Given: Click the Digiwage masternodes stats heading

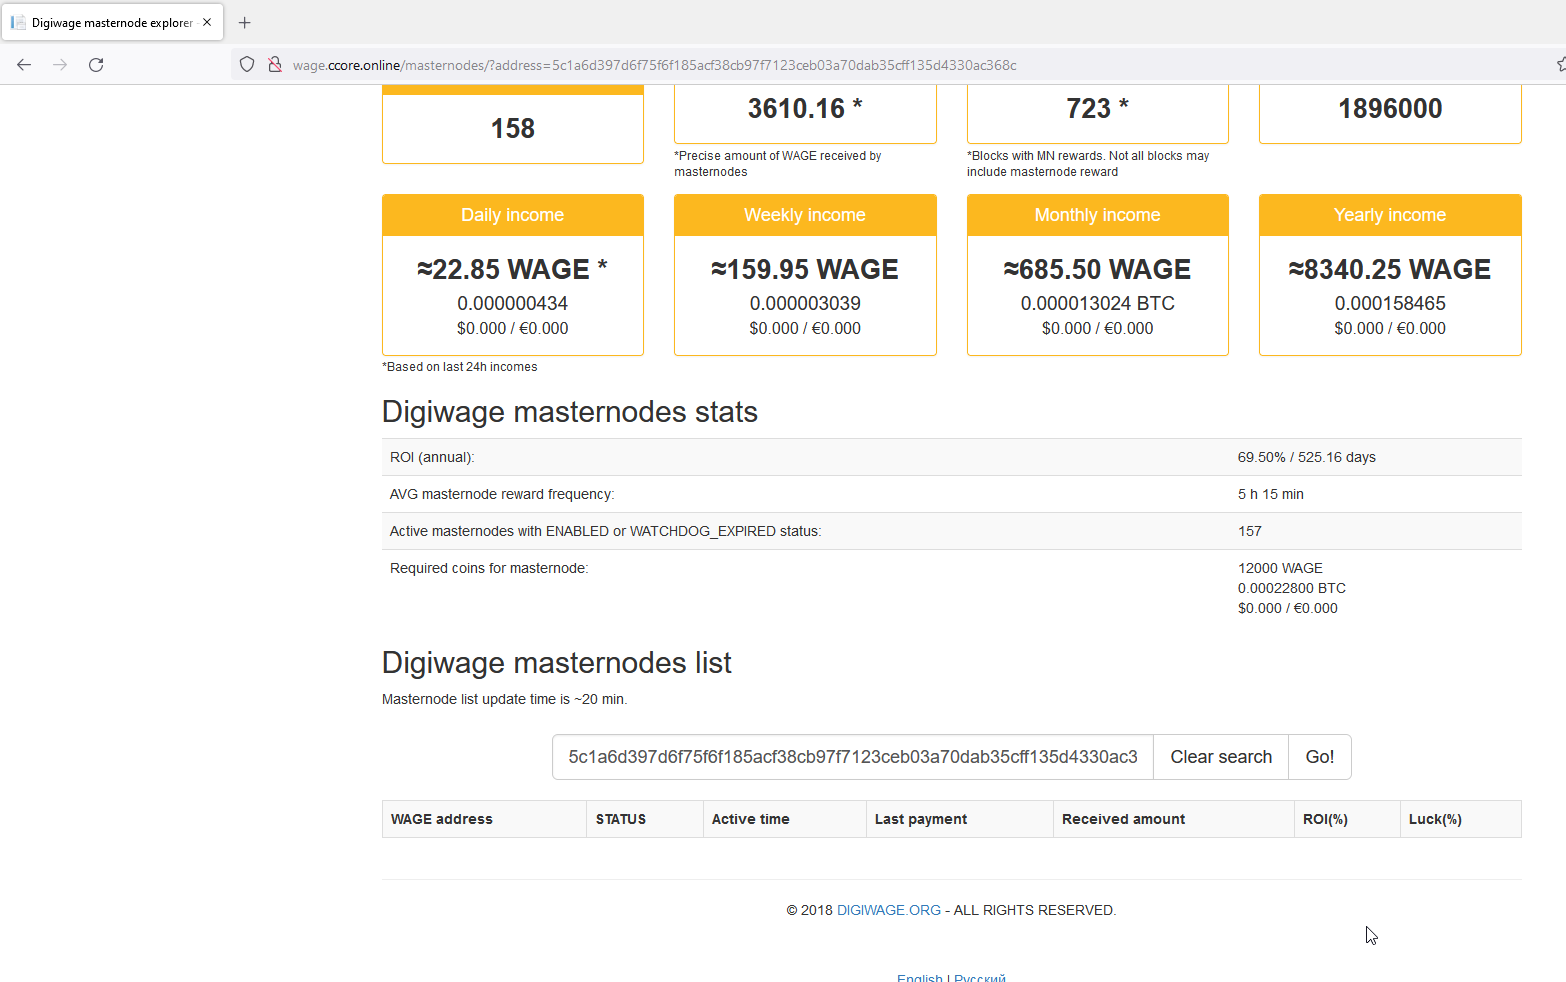Looking at the screenshot, I should tap(570, 412).
